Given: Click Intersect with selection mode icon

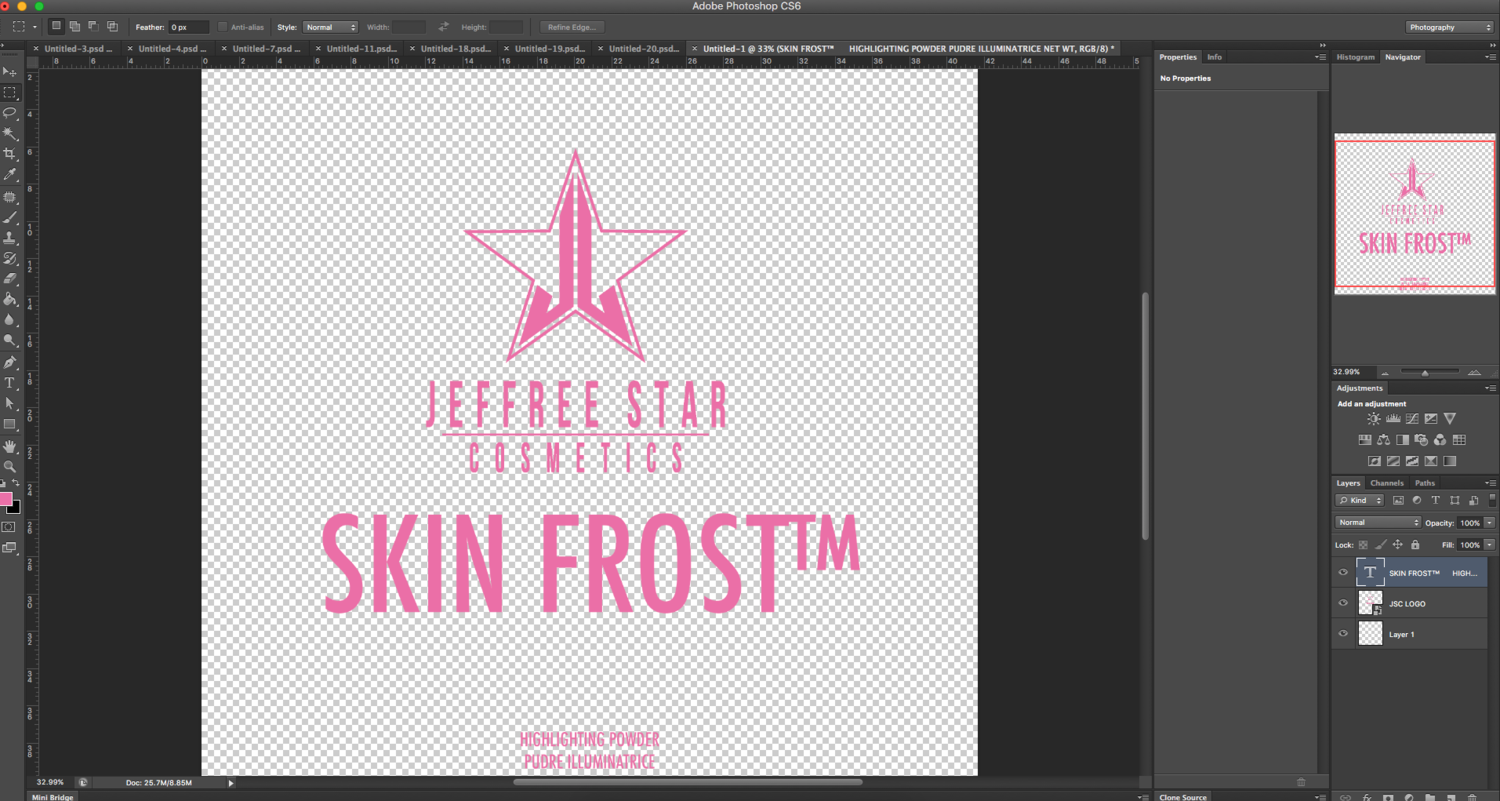Looking at the screenshot, I should pyautogui.click(x=112, y=26).
